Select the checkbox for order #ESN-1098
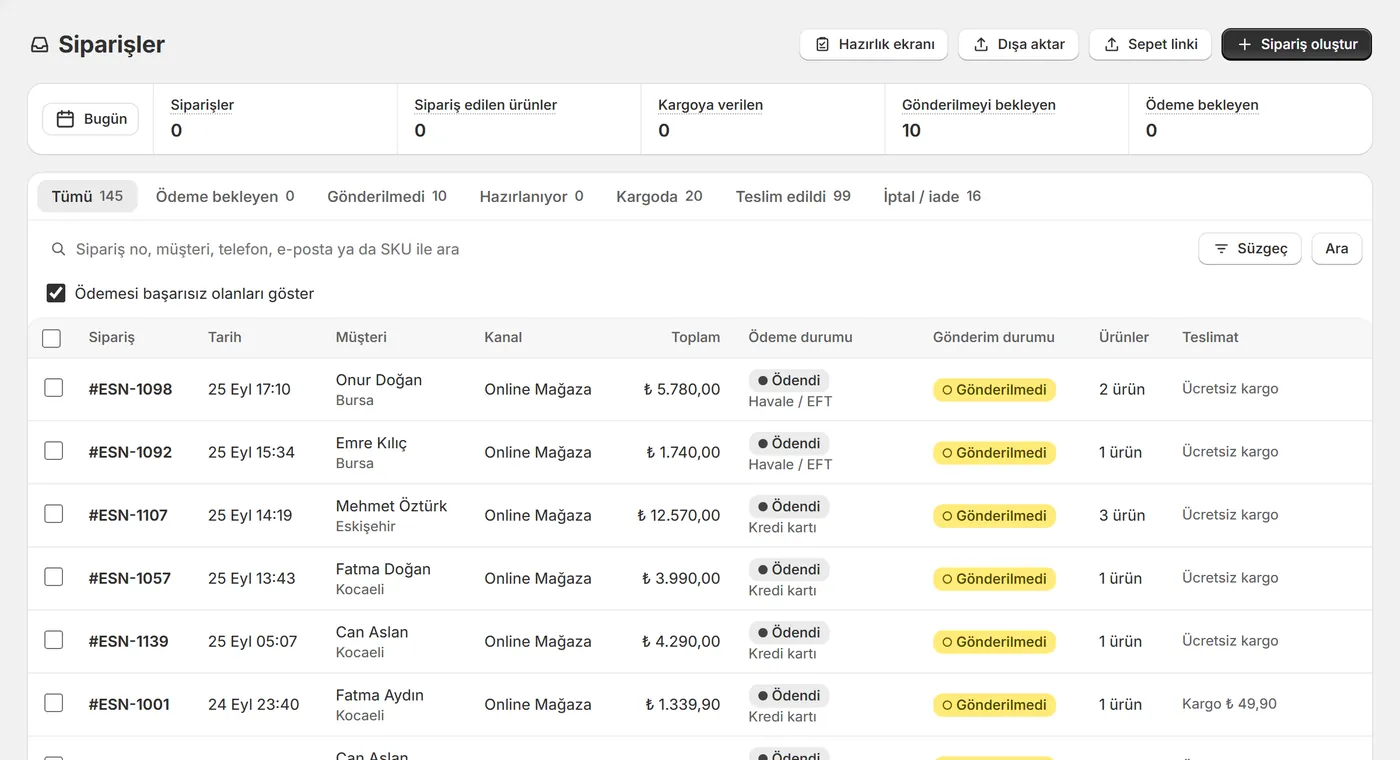1400x760 pixels. click(x=54, y=388)
